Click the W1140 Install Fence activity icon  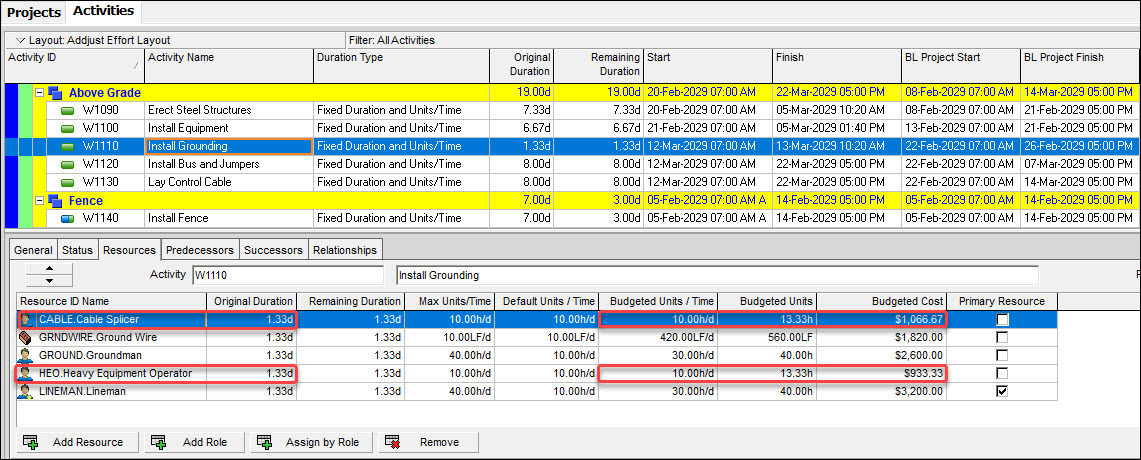coord(68,218)
